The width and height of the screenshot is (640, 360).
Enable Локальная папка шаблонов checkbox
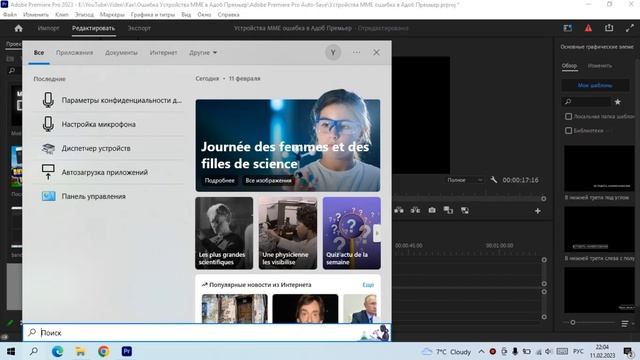pyautogui.click(x=568, y=116)
